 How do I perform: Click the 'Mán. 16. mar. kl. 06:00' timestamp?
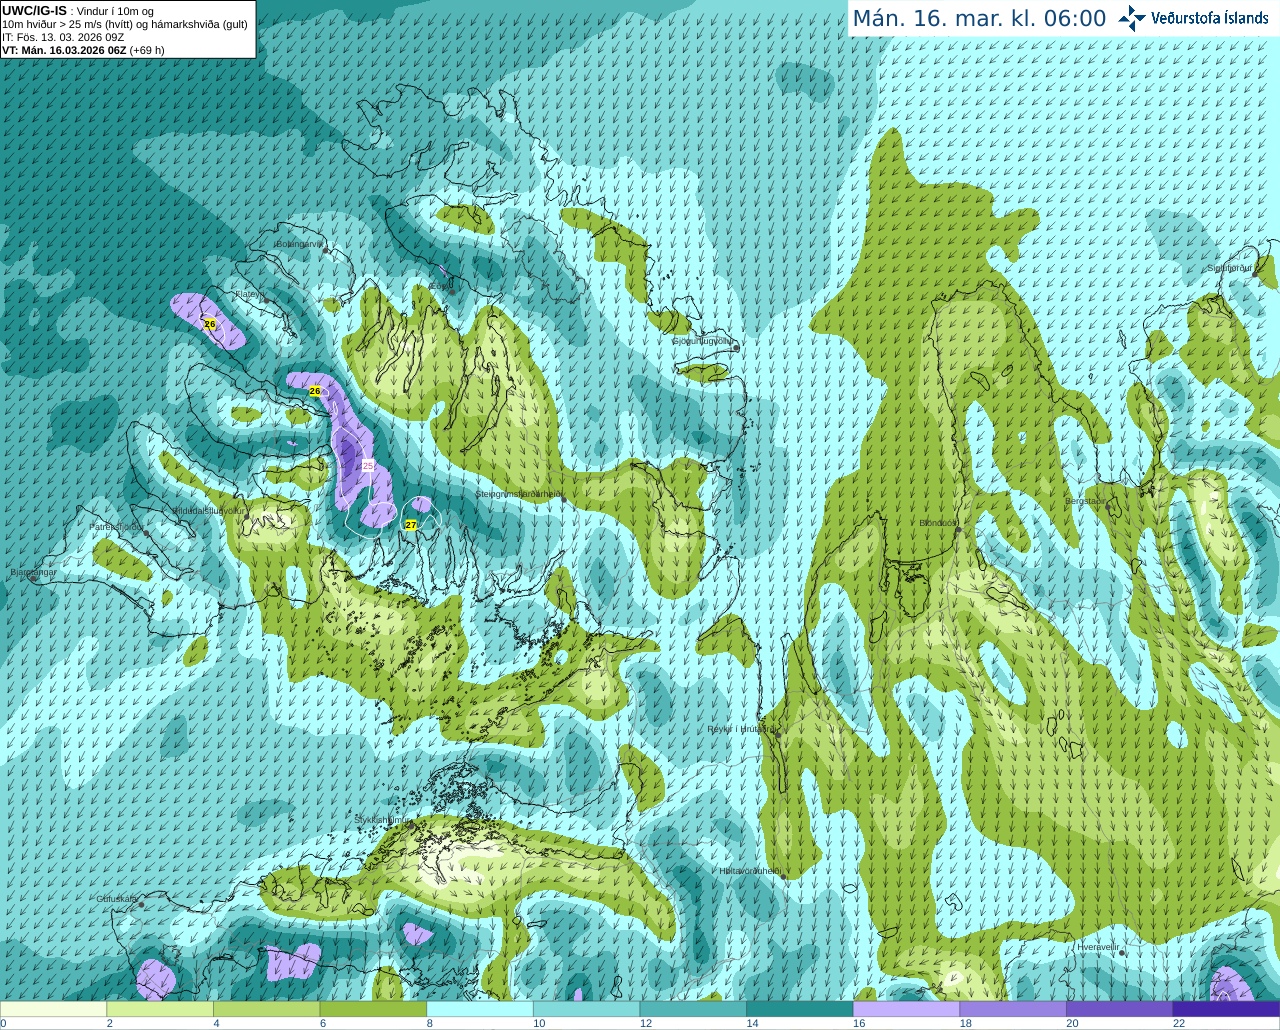point(979,18)
